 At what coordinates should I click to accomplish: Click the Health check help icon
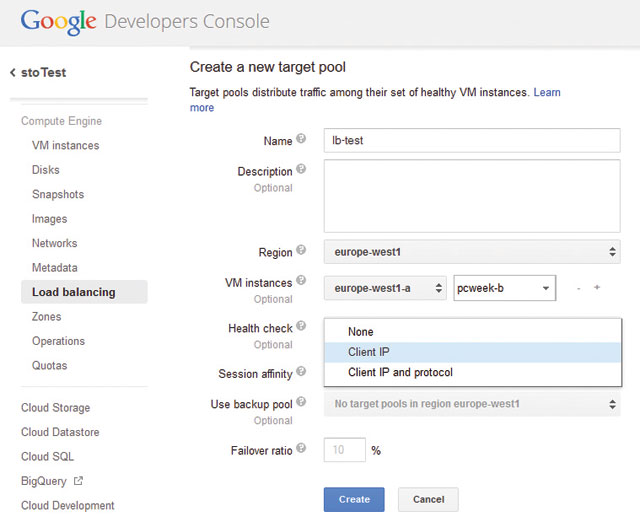[301, 325]
